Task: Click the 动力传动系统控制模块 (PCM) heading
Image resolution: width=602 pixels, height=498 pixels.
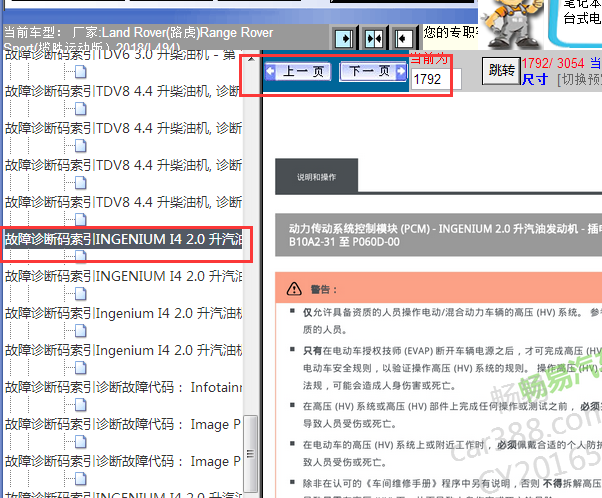Action: click(438, 235)
